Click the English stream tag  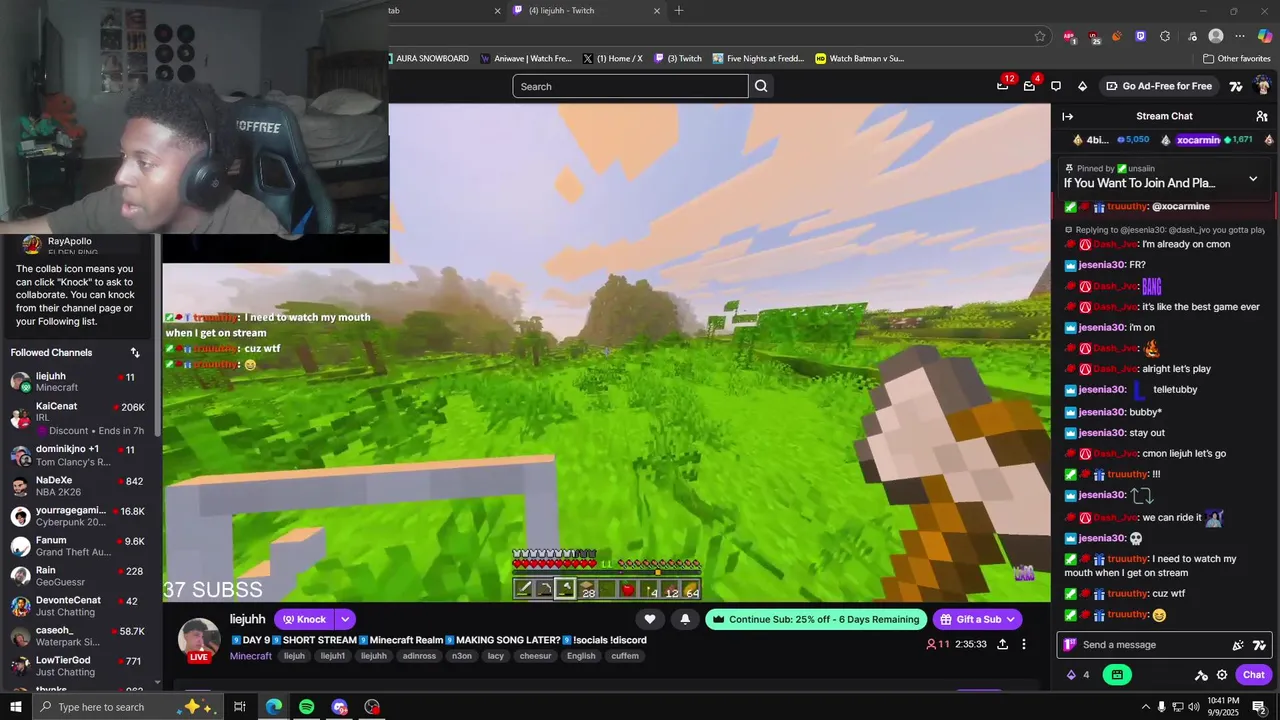(x=581, y=656)
